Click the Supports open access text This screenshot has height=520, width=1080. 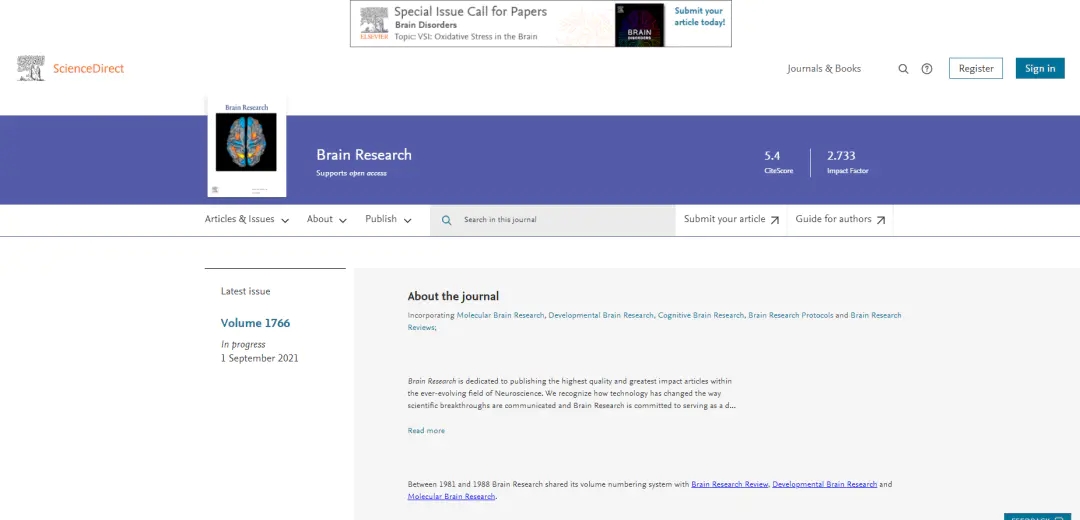click(351, 174)
